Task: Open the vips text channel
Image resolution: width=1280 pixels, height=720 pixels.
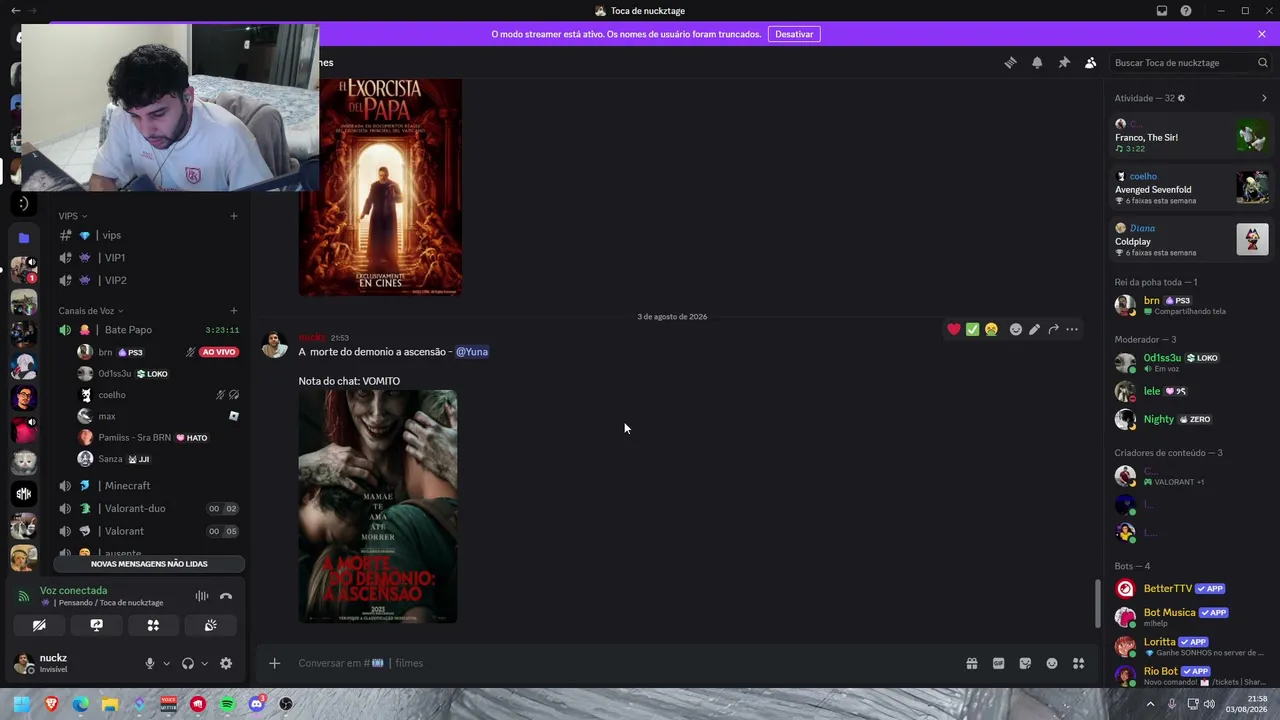Action: 149,235
